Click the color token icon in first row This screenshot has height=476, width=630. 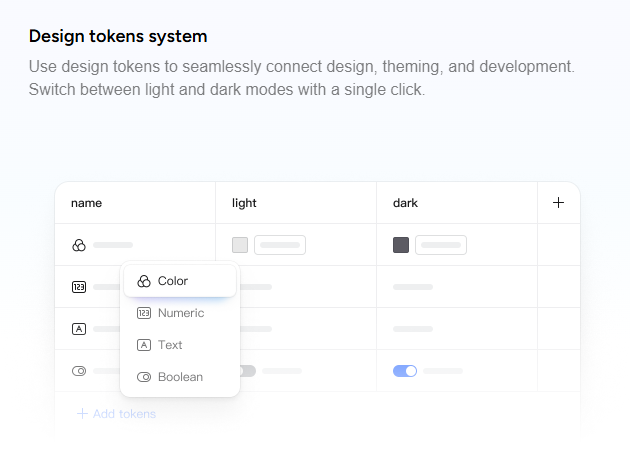79,245
